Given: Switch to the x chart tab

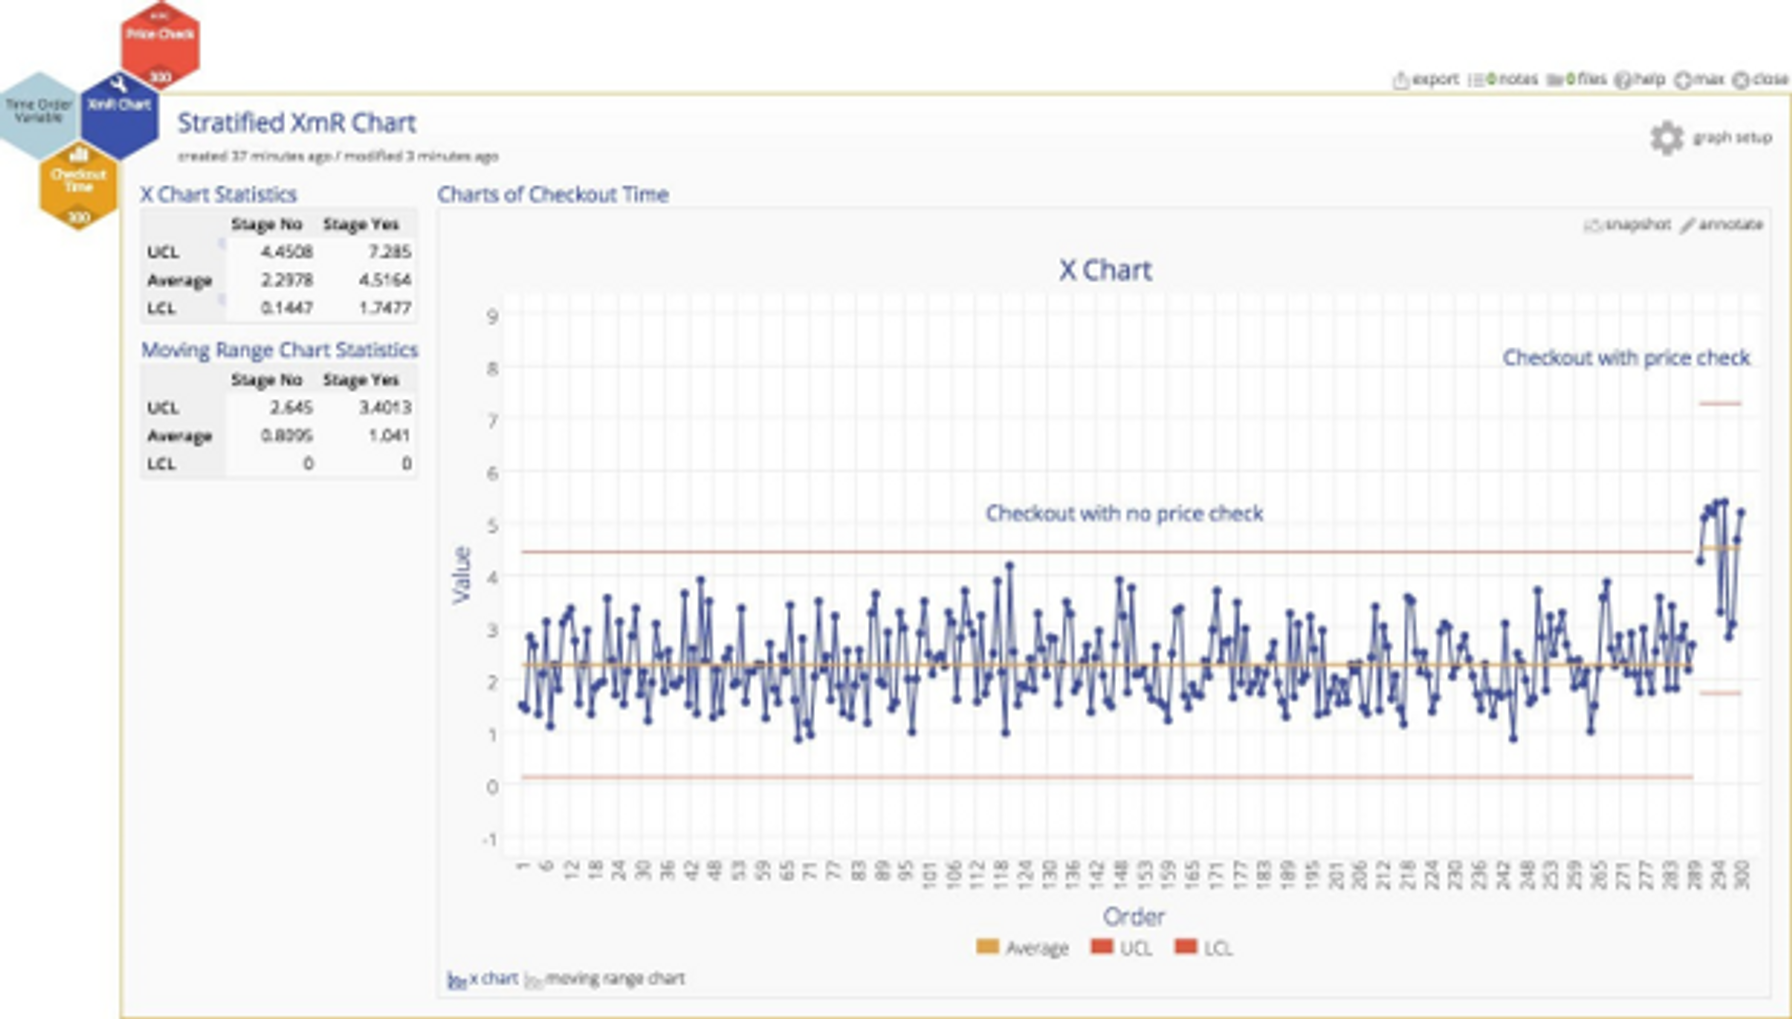Looking at the screenshot, I should coord(483,979).
